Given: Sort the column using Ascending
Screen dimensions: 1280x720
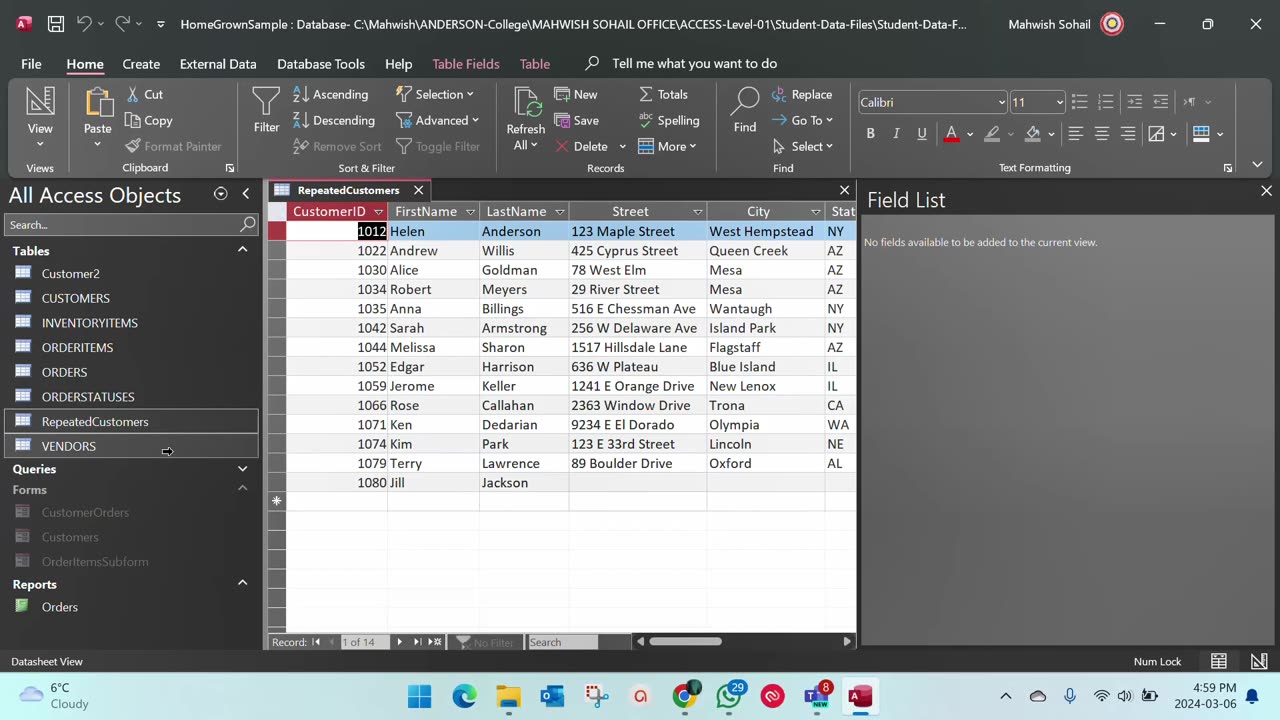Looking at the screenshot, I should click(330, 94).
